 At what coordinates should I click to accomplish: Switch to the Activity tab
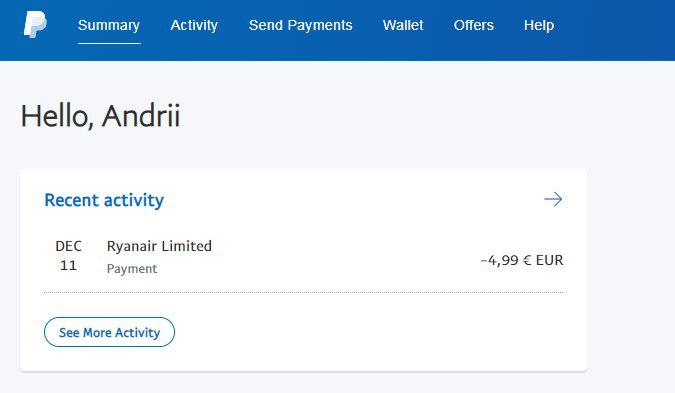(x=194, y=25)
